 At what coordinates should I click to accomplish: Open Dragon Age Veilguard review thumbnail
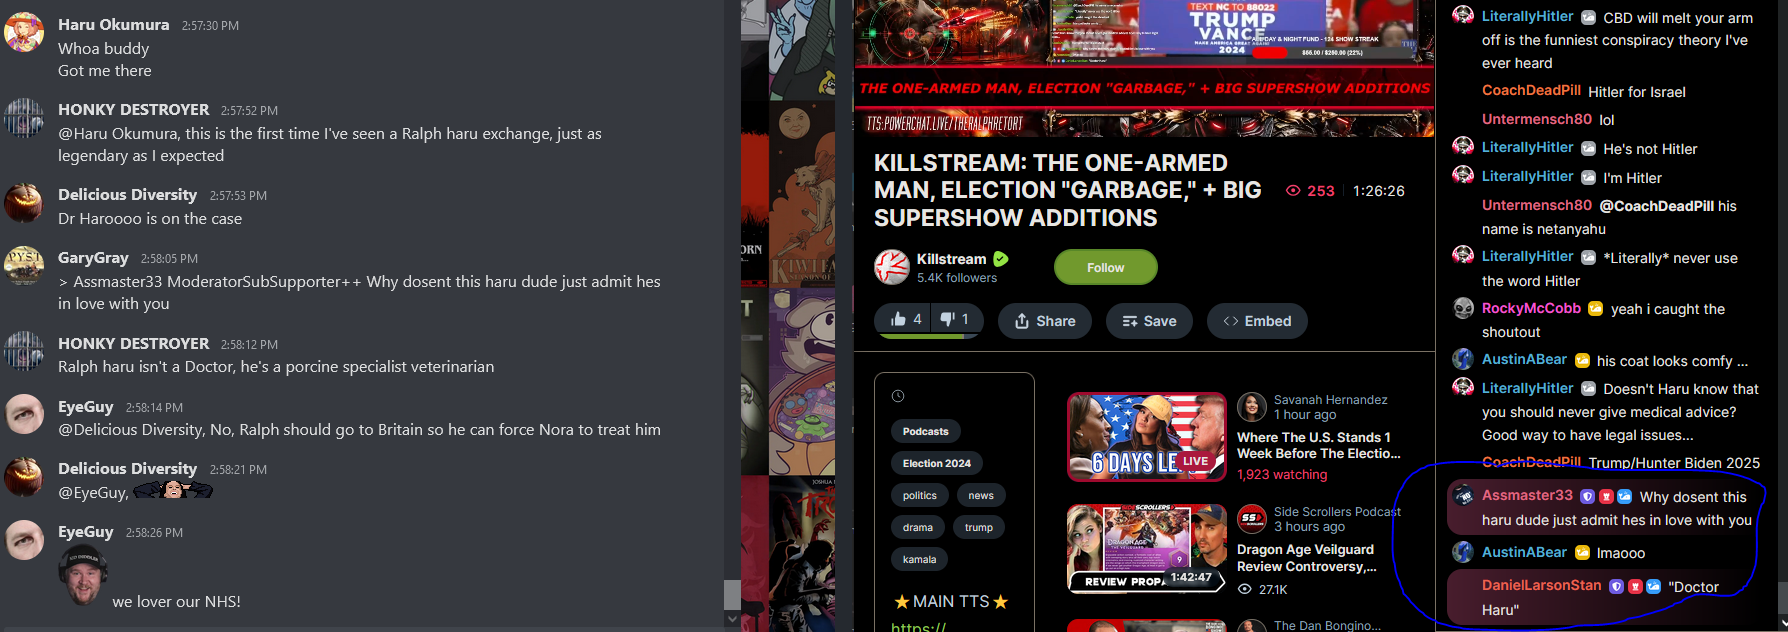(1147, 549)
